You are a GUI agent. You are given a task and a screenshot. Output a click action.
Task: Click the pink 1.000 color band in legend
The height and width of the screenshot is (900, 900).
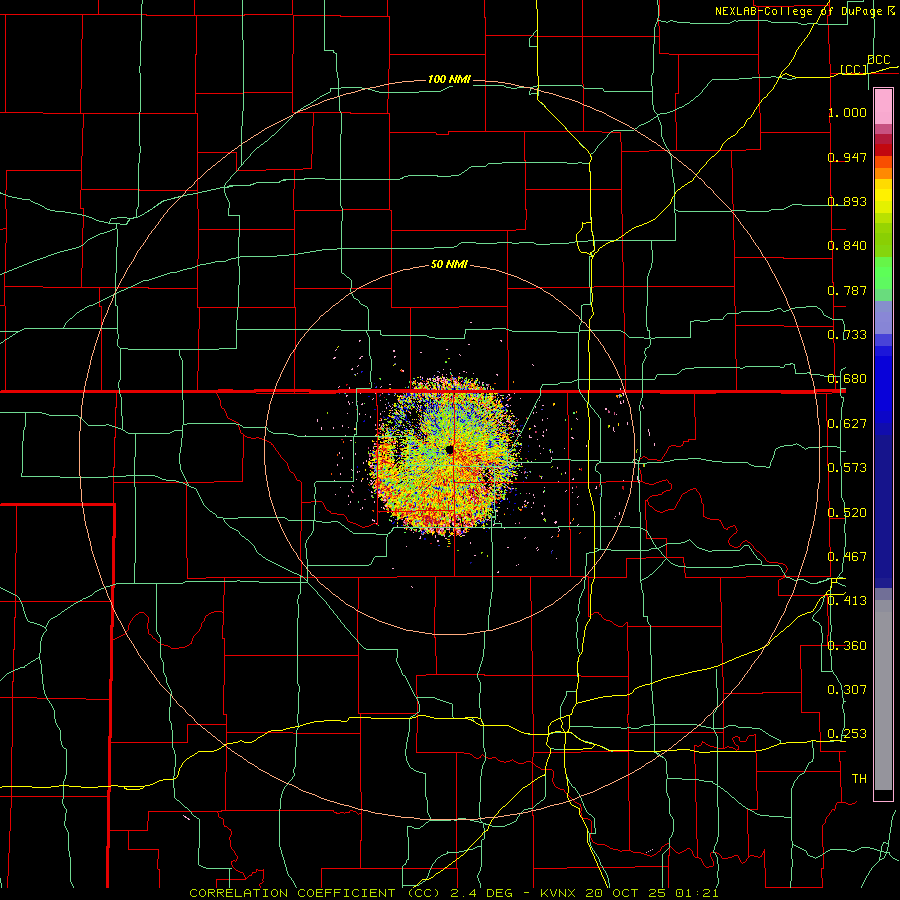tap(883, 107)
